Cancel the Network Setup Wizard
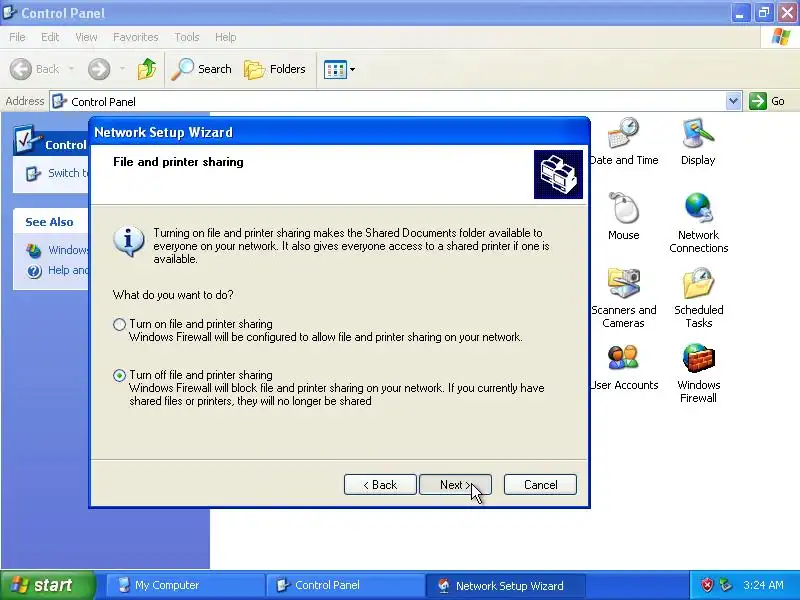The height and width of the screenshot is (600, 800). pos(540,485)
